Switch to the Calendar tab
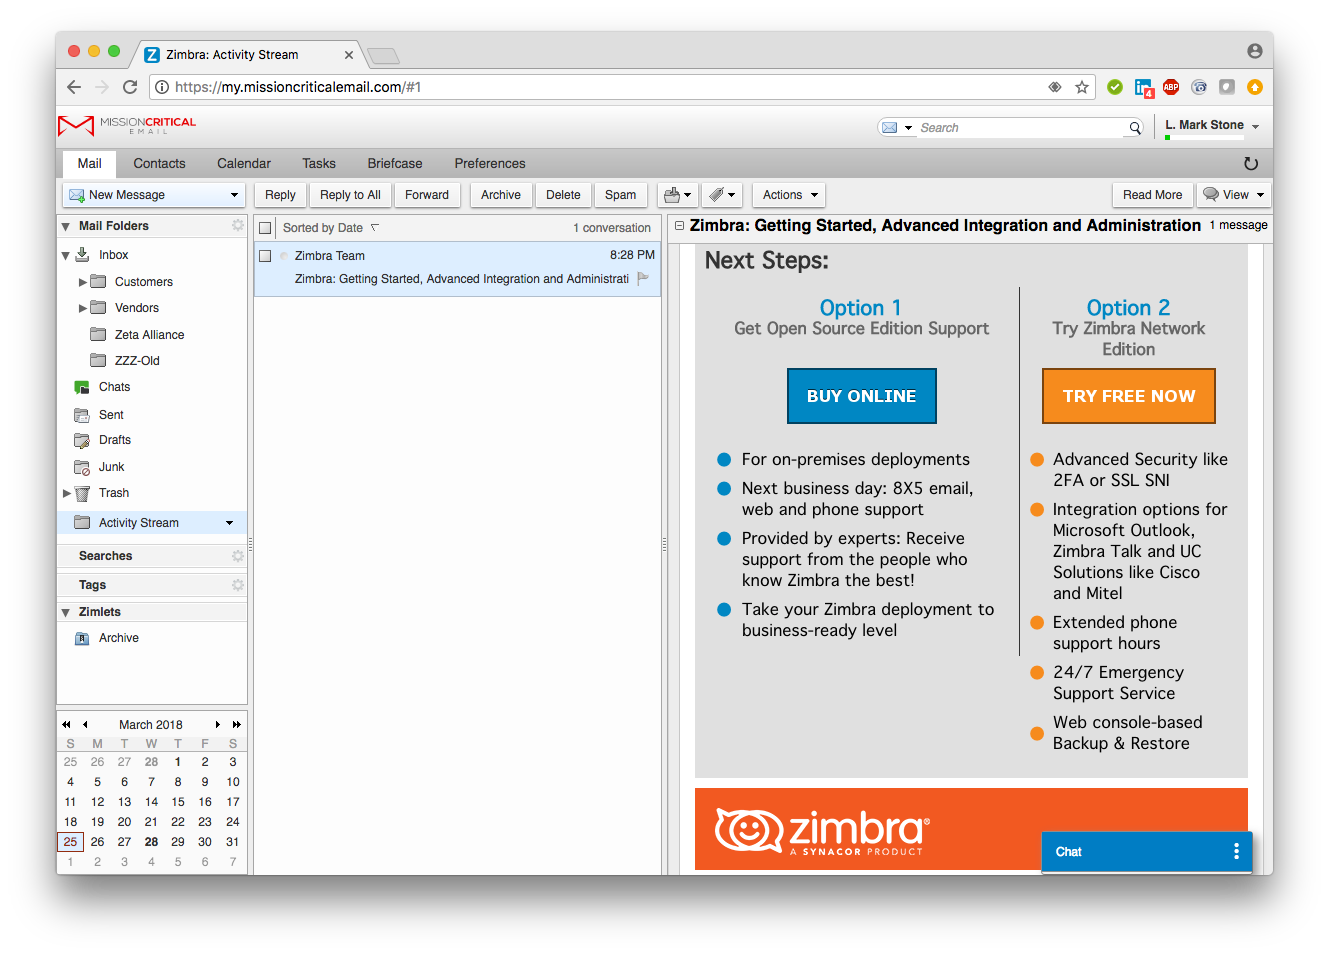The width and height of the screenshot is (1329, 955). click(x=243, y=163)
